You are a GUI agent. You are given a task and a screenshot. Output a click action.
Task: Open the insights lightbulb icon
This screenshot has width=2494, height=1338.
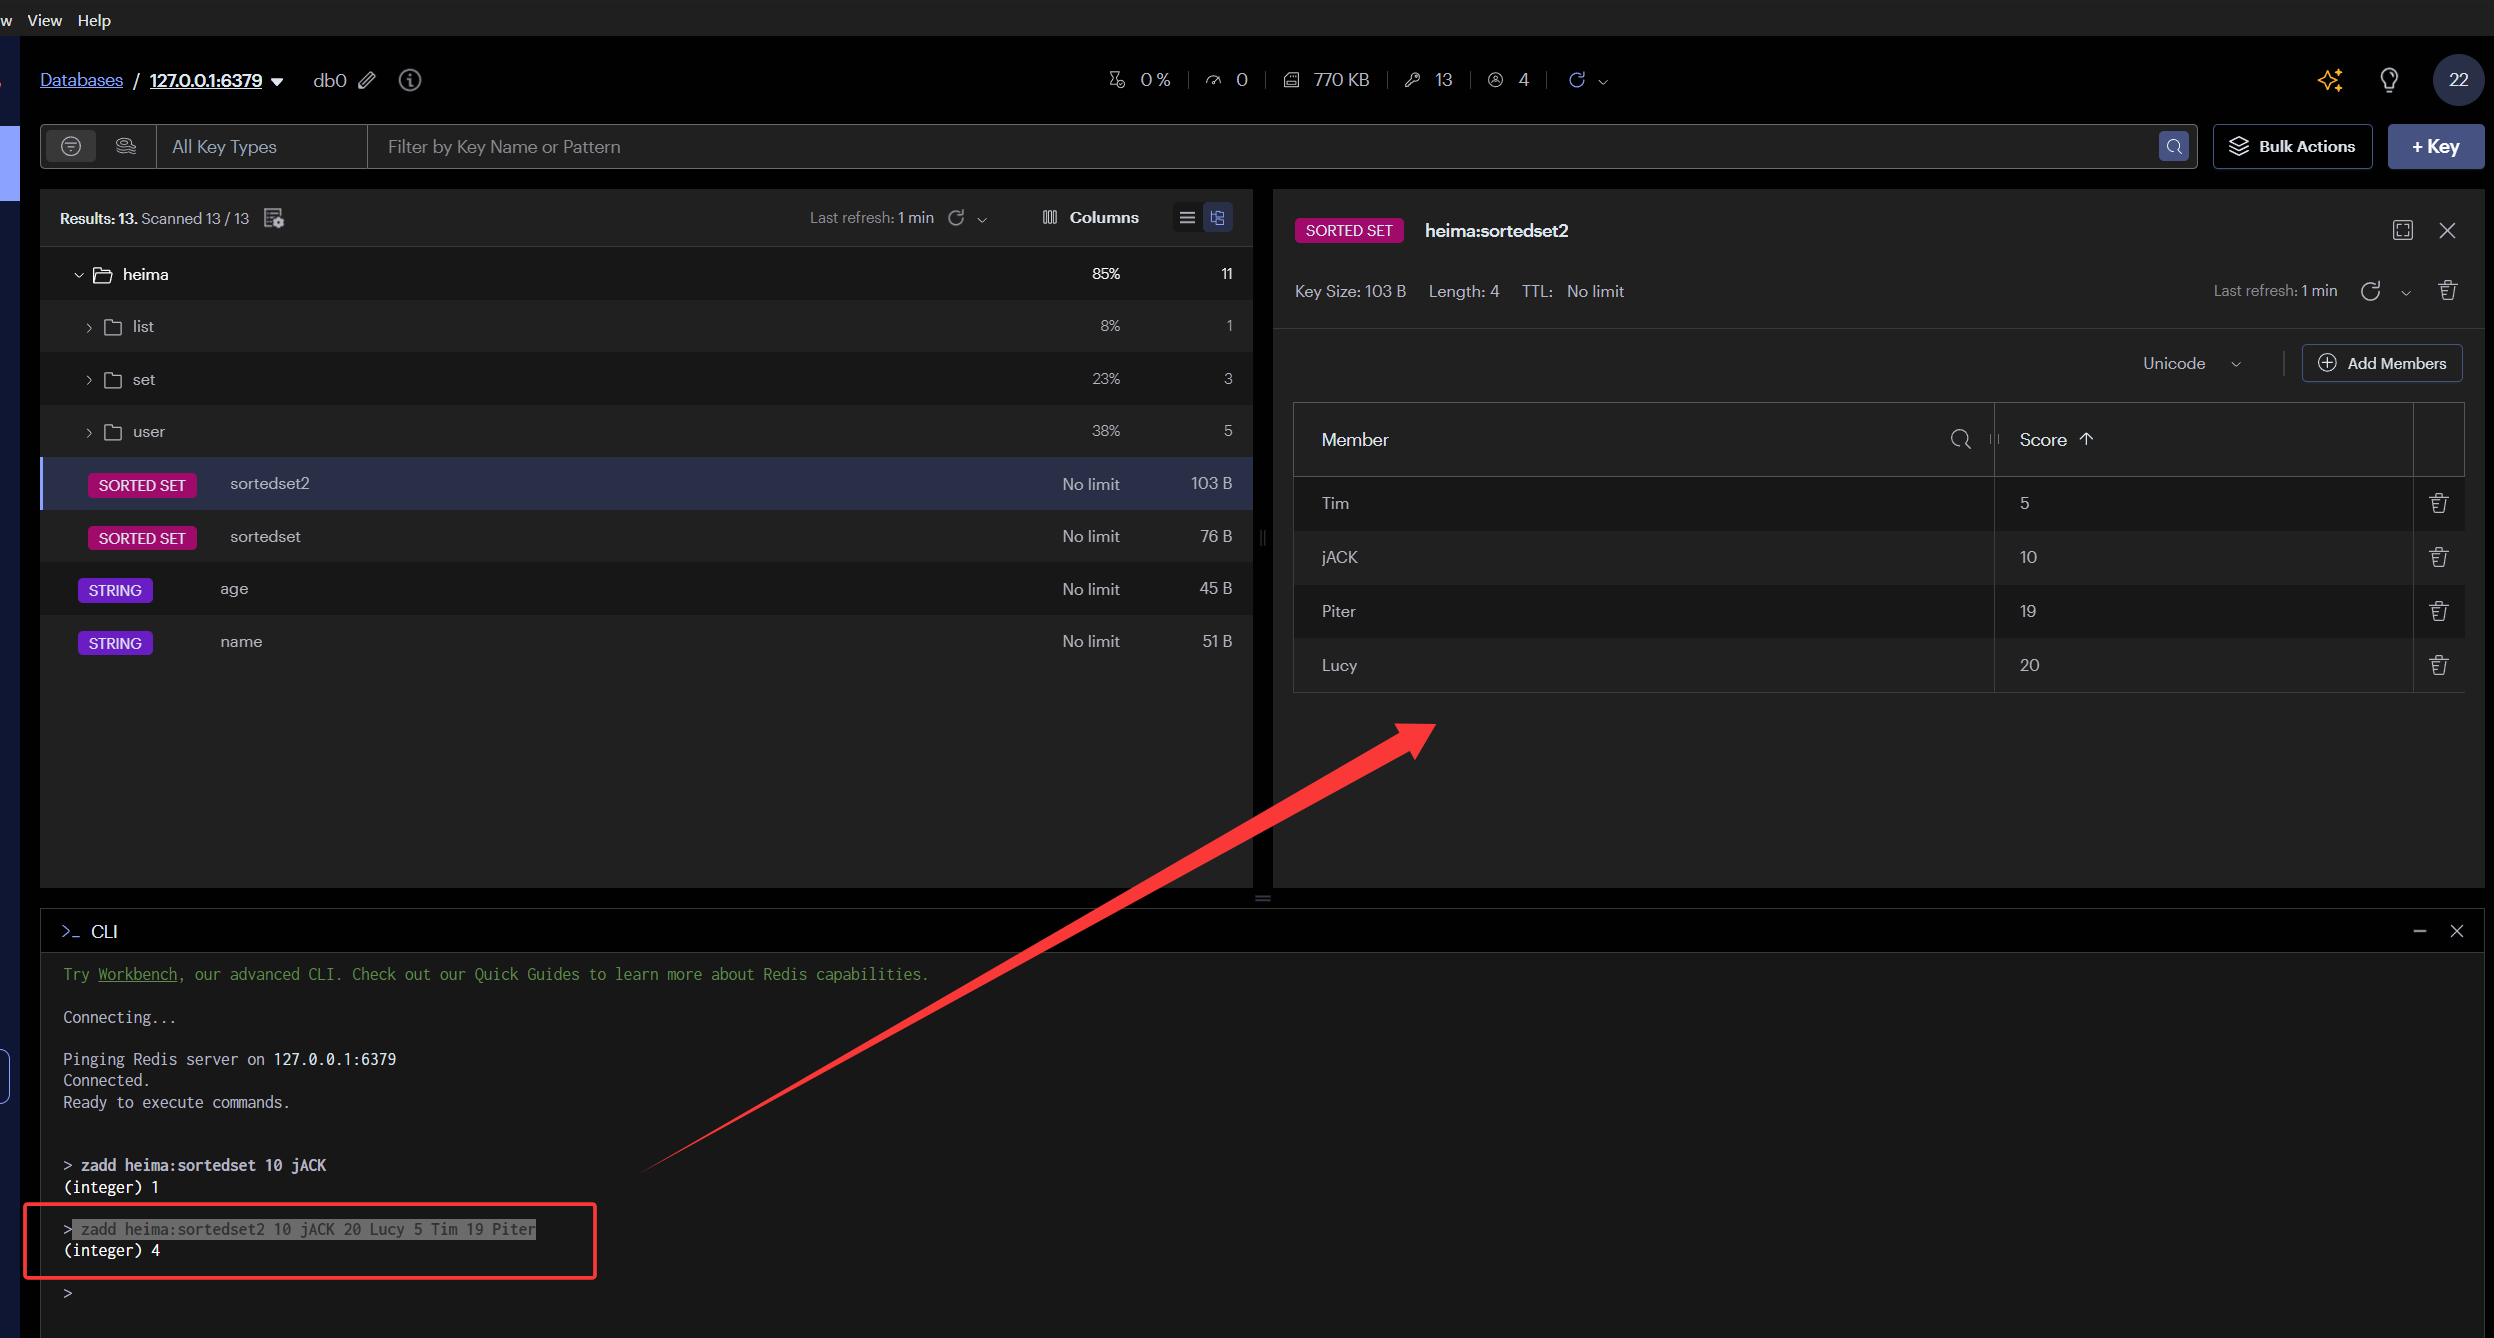pyautogui.click(x=2389, y=80)
